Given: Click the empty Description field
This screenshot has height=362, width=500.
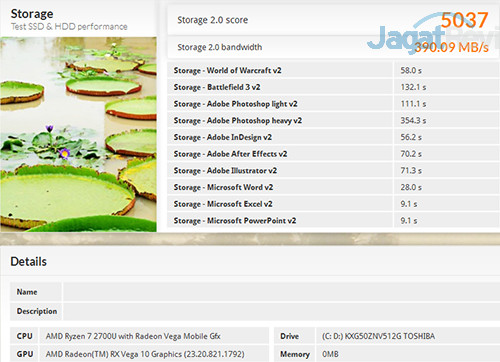Looking at the screenshot, I should pos(282,311).
